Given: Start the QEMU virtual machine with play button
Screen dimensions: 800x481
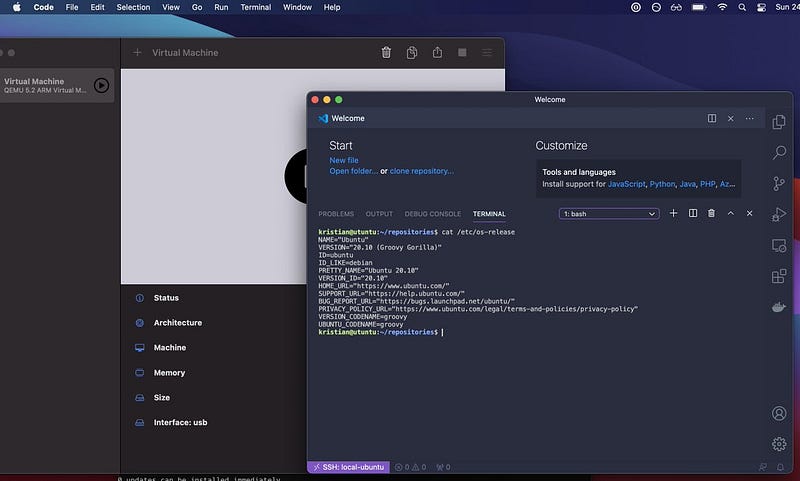Looking at the screenshot, I should coord(102,85).
